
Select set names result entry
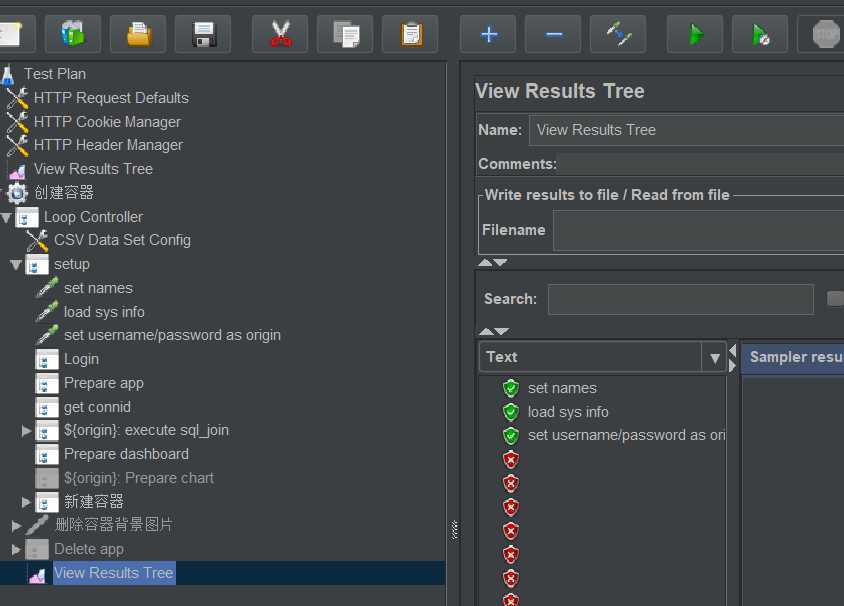coord(562,388)
